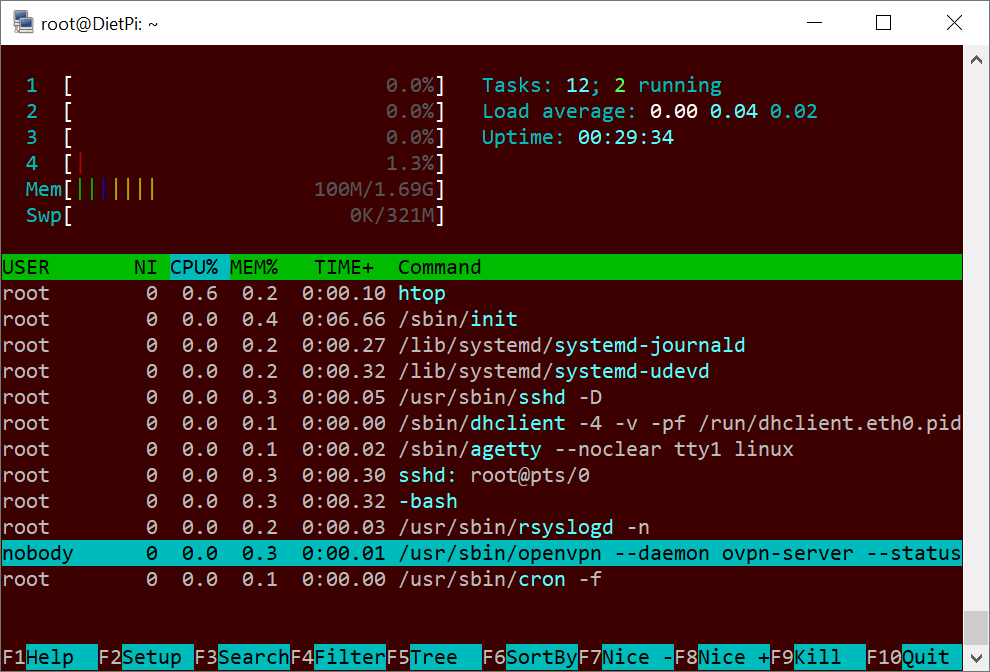Click F7 Nice - to lower niceness

(626, 657)
